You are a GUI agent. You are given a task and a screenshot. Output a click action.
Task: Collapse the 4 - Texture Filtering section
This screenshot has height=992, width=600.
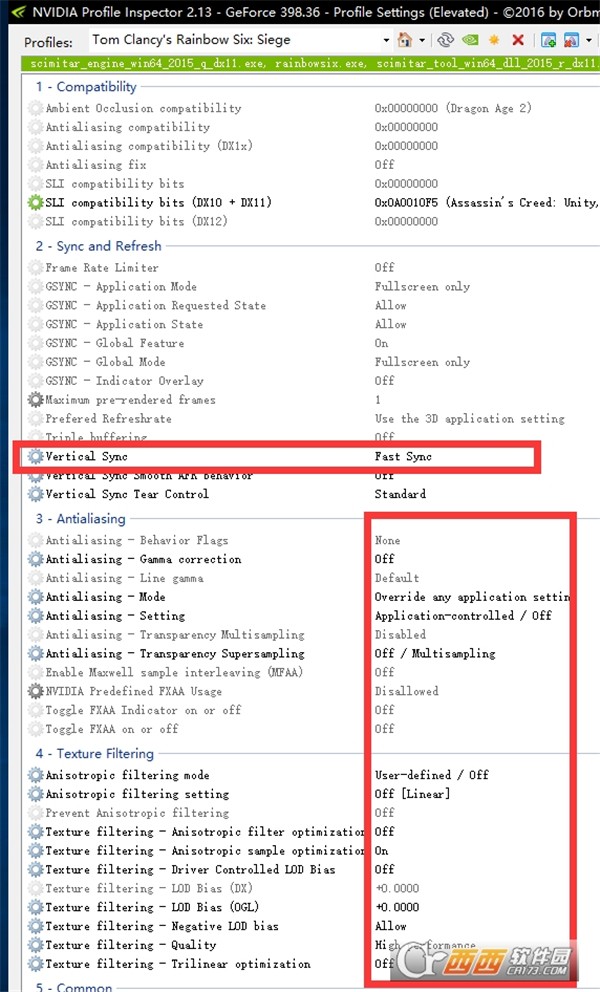pos(95,753)
